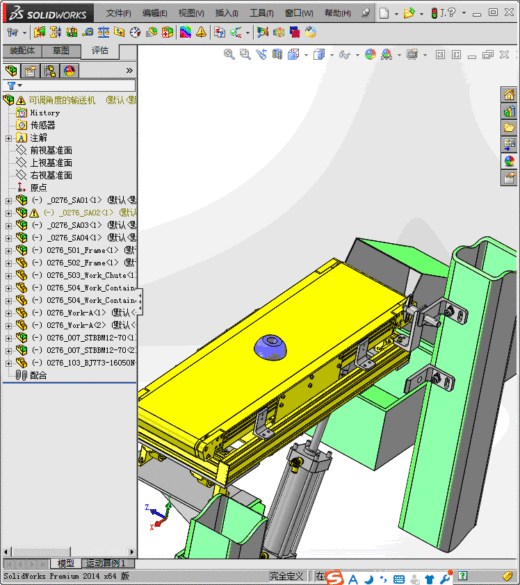
Task: Expand the manager tabs chevron arrows
Action: point(129,71)
